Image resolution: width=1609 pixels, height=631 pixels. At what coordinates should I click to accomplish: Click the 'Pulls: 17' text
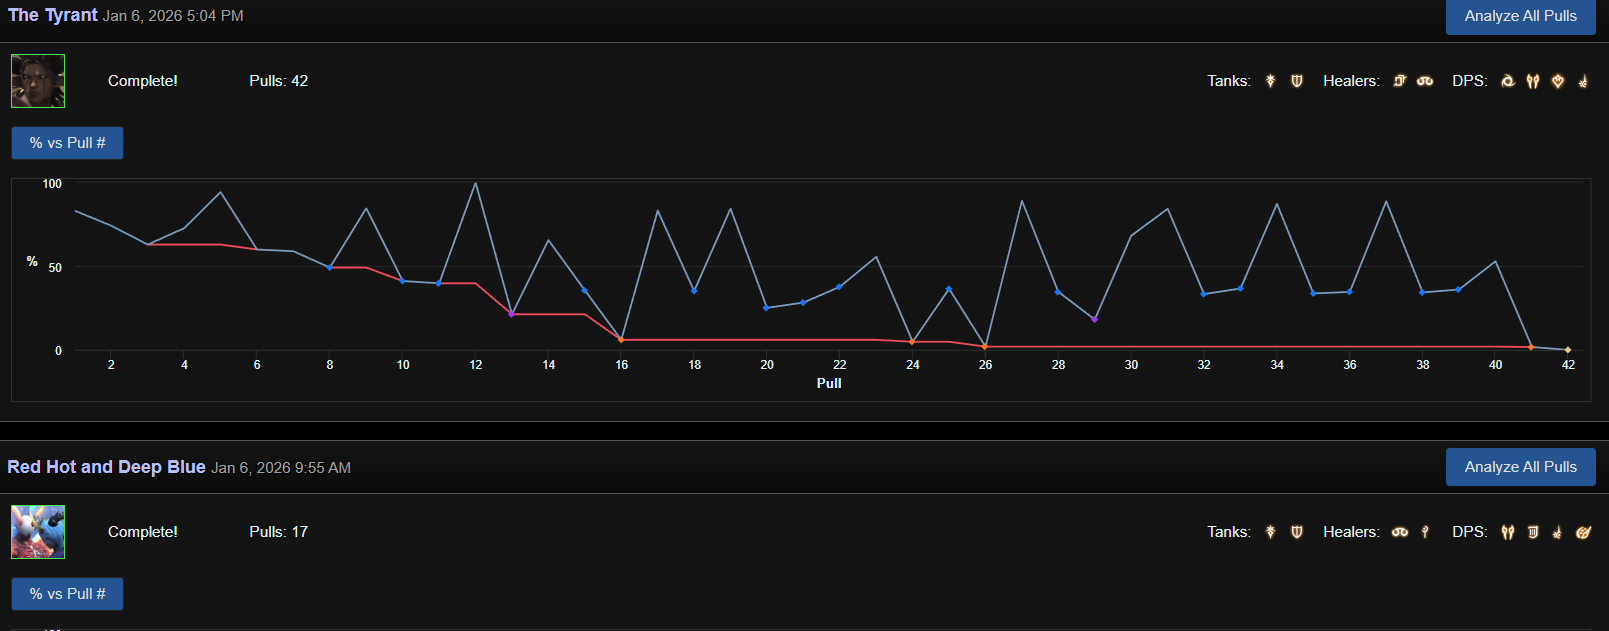coord(279,532)
